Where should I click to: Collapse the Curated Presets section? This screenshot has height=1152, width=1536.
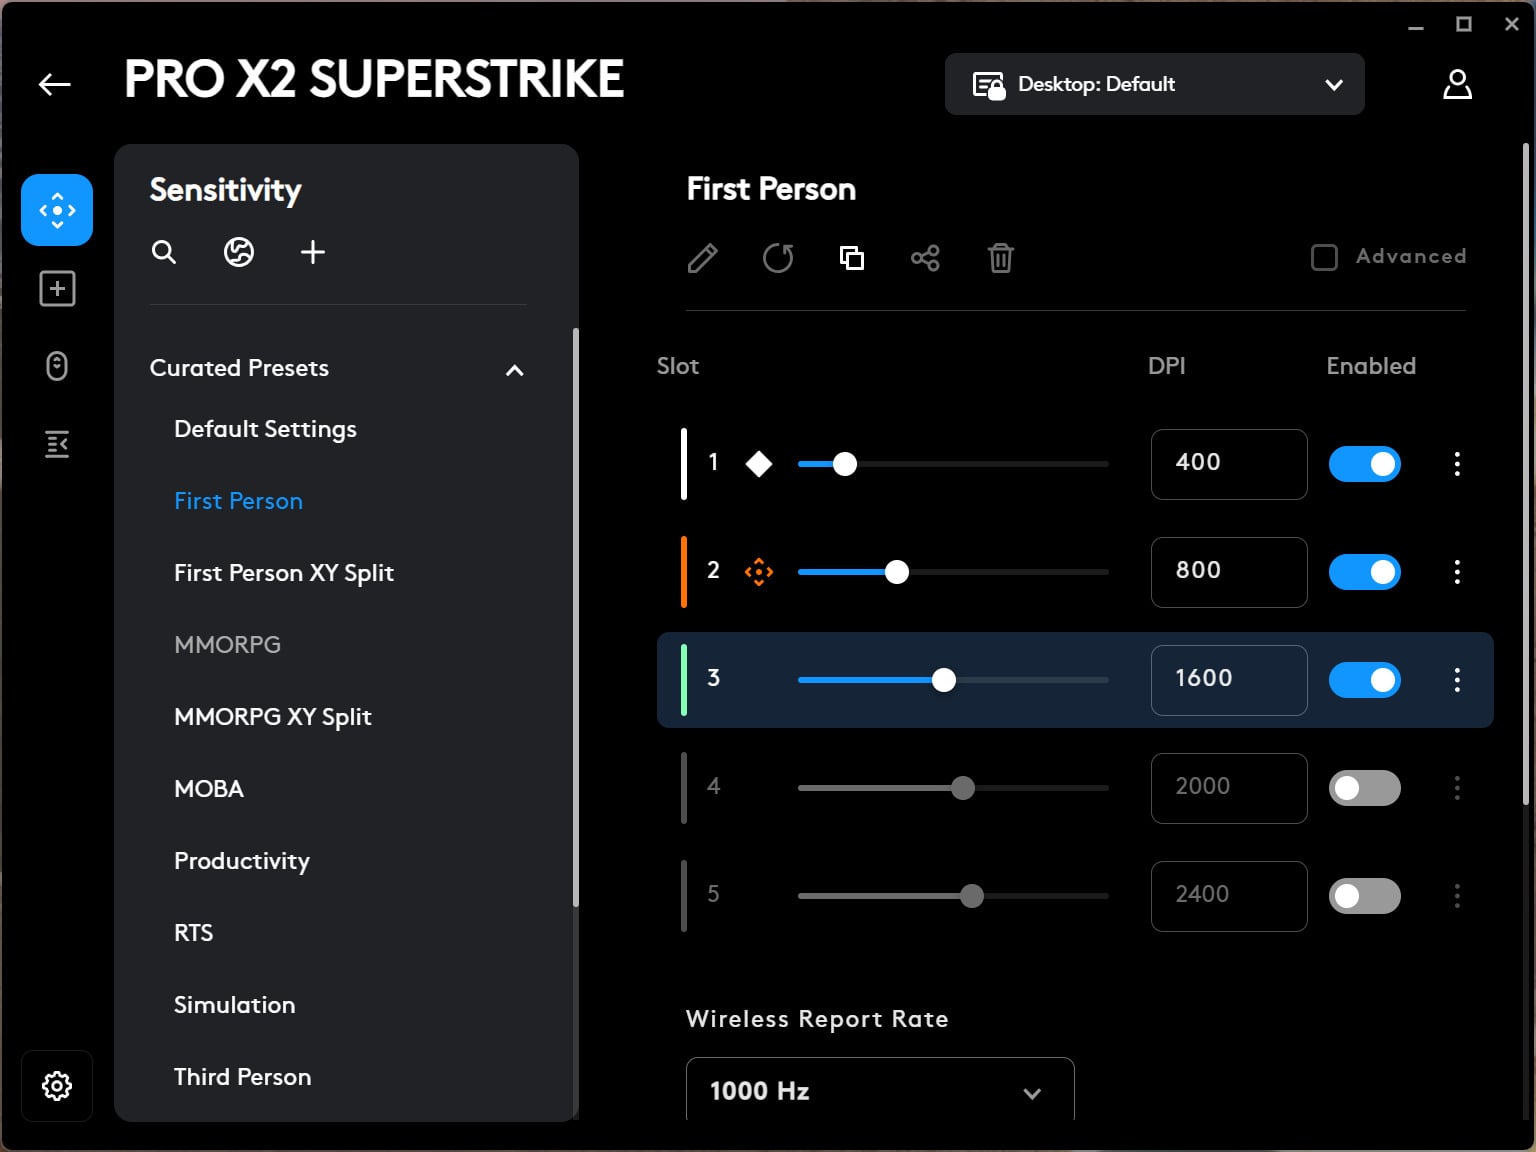[x=514, y=370]
